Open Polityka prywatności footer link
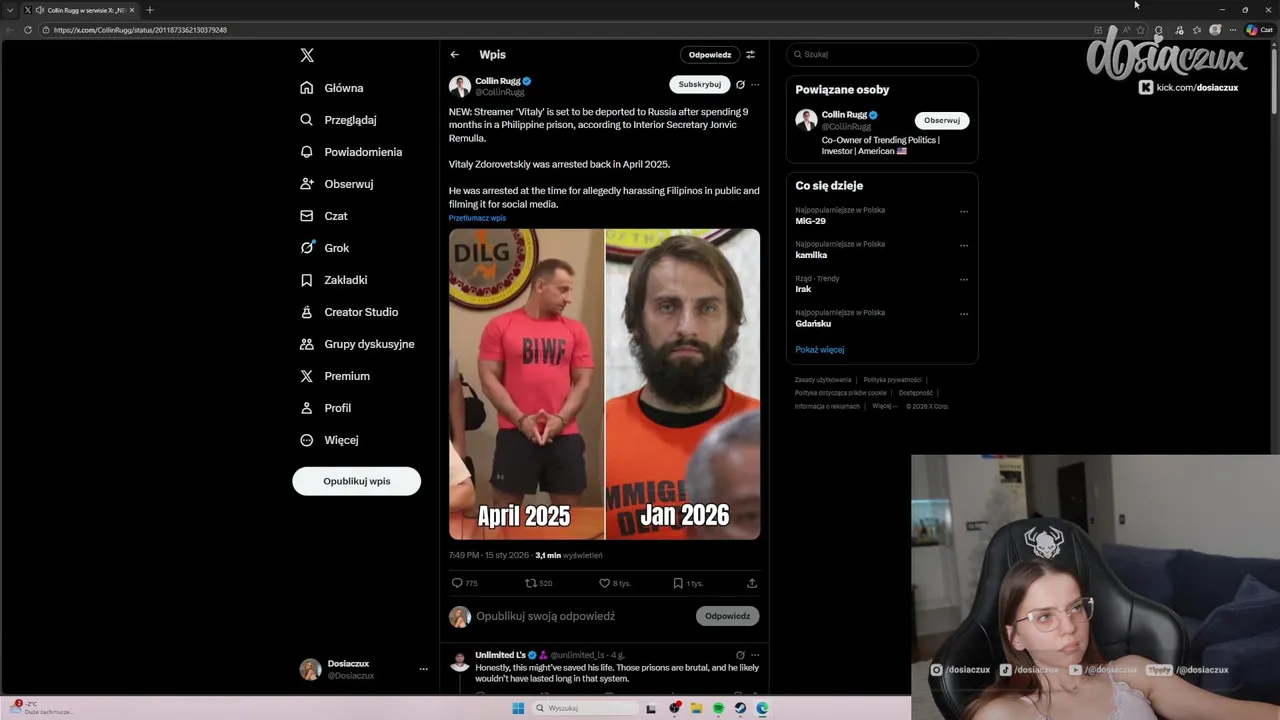The image size is (1280, 720). (892, 380)
